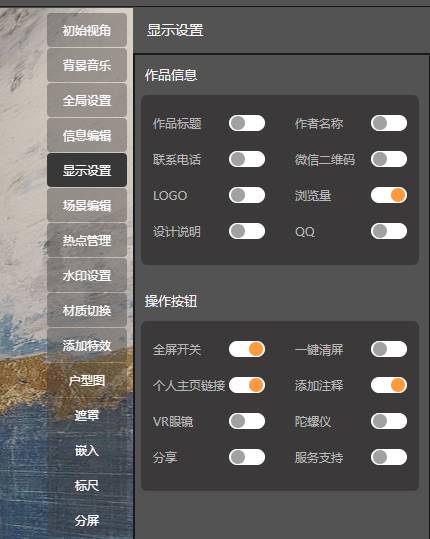This screenshot has height=539, width=430.
Task: Enable the VR眼镜 switch
Action: [247, 421]
